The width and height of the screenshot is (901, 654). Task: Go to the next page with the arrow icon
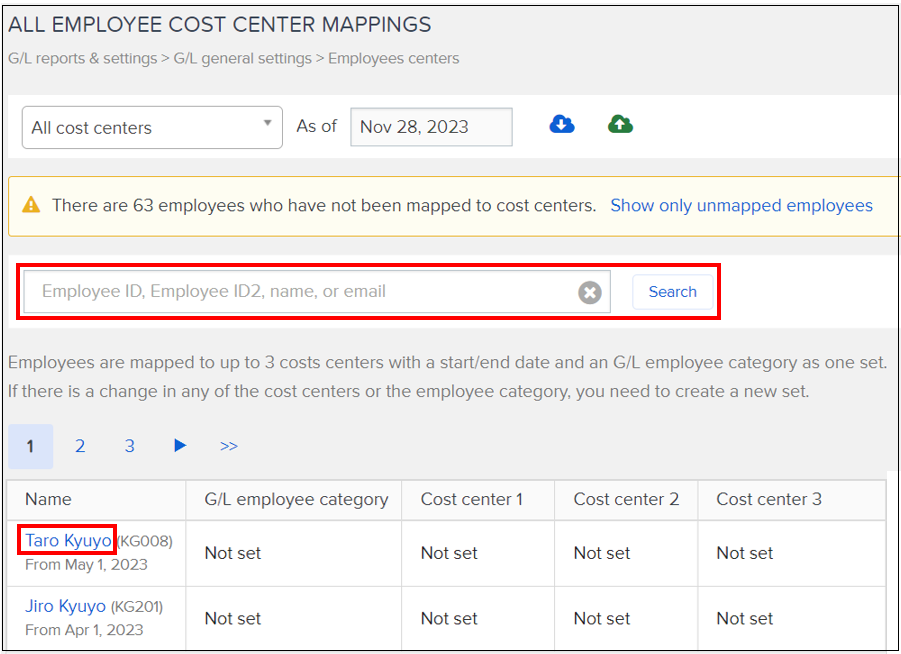click(x=179, y=446)
